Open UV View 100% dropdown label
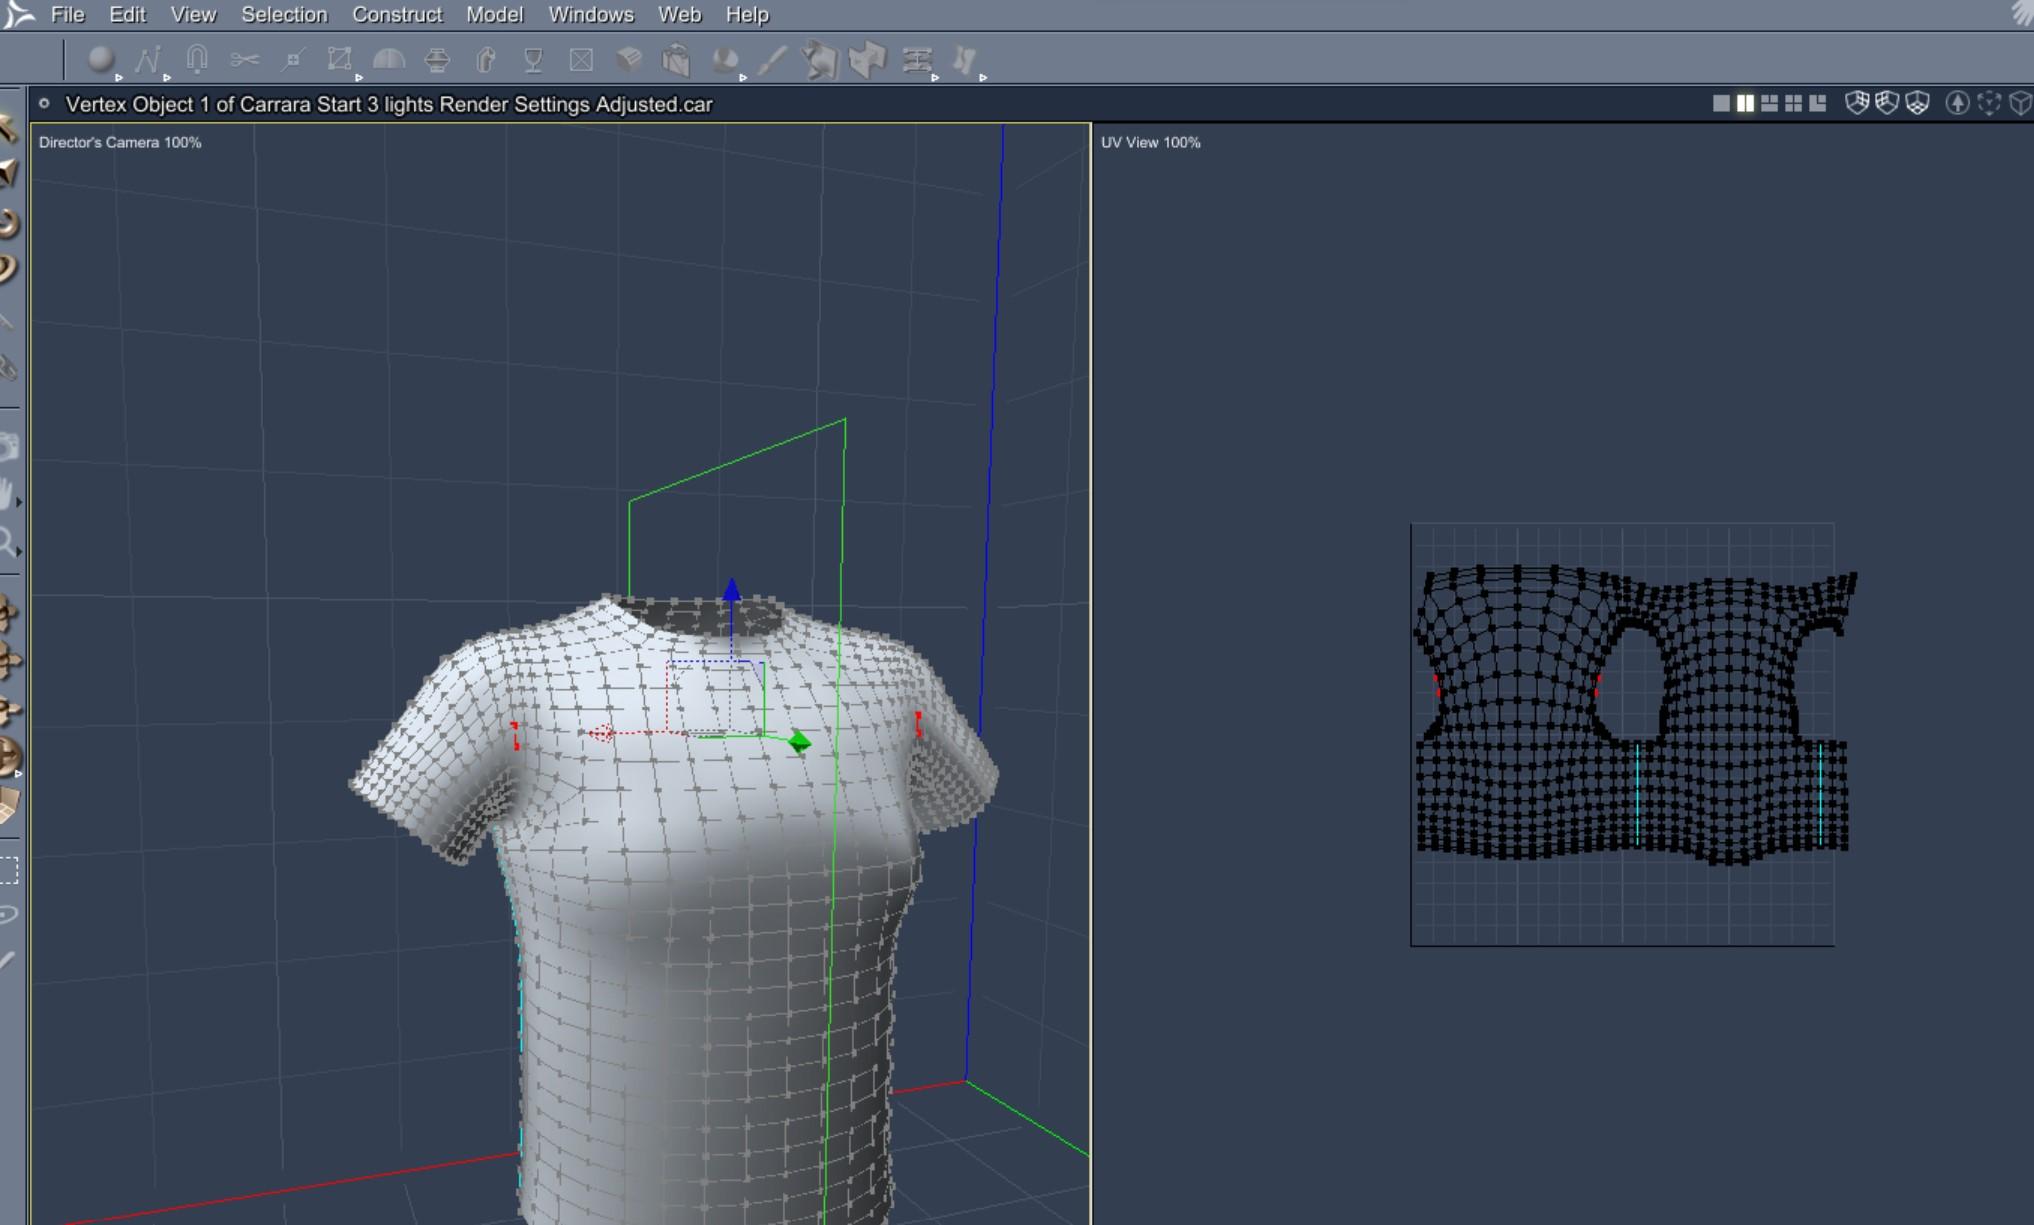Image resolution: width=2034 pixels, height=1225 pixels. [x=1150, y=142]
